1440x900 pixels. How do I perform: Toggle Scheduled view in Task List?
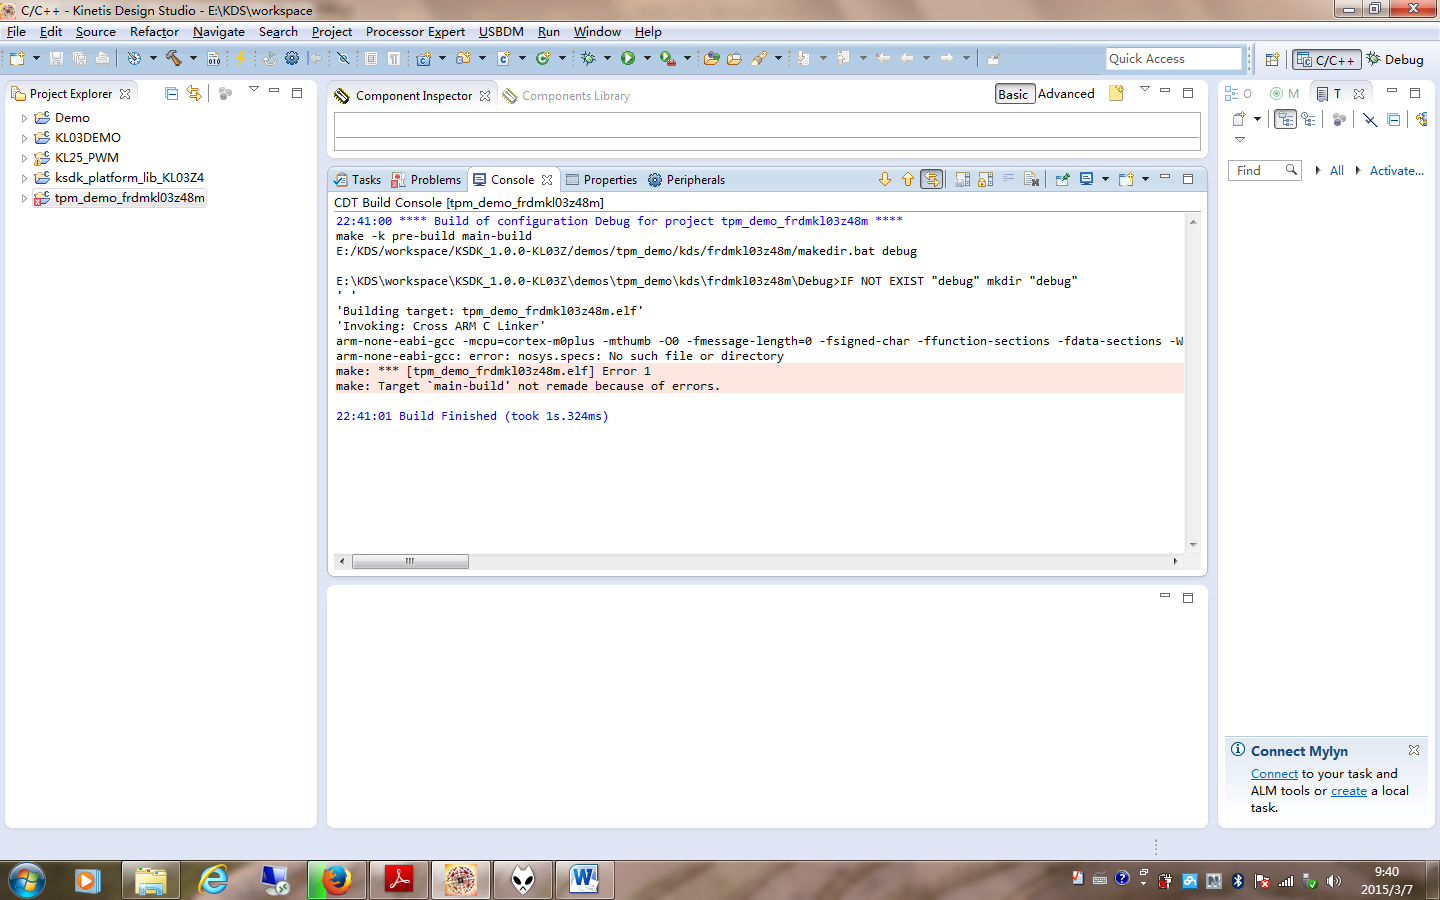click(x=1309, y=119)
